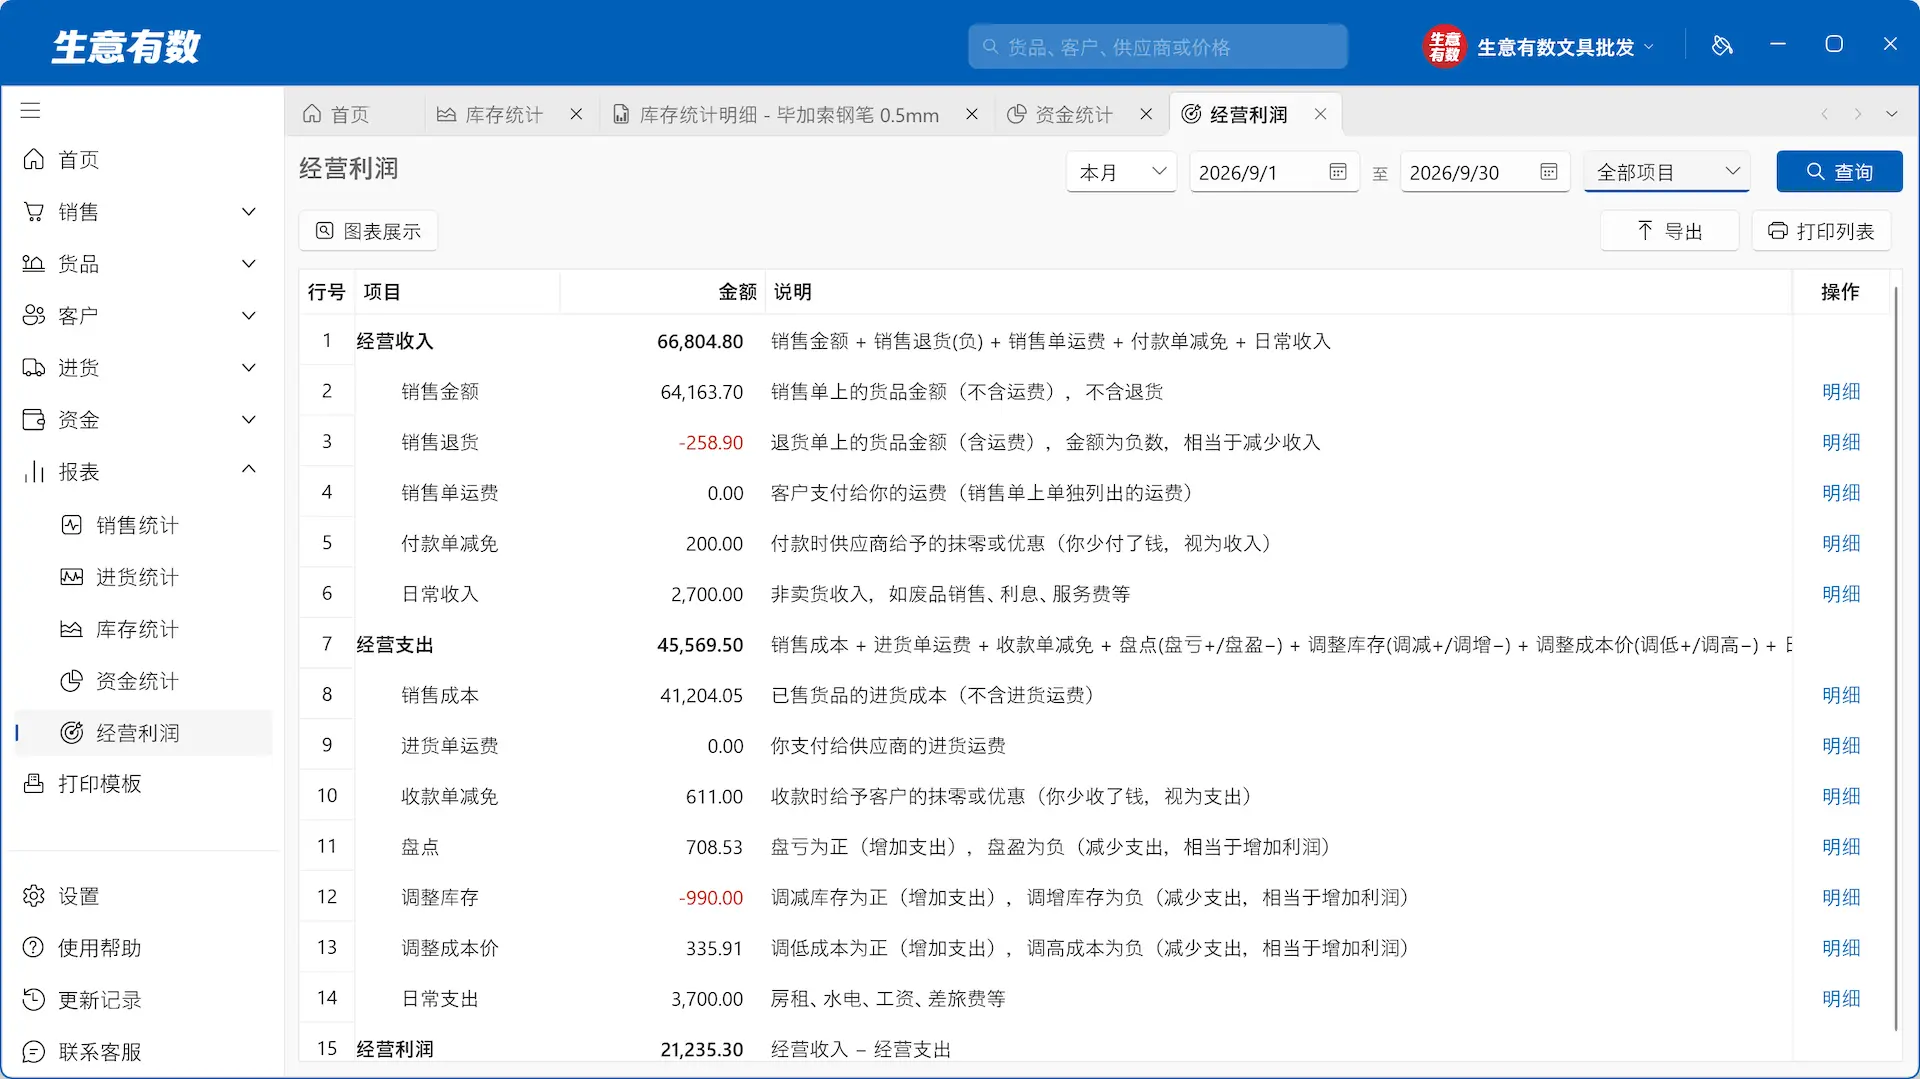Open 明细 link for 销售退货 row

(1841, 442)
